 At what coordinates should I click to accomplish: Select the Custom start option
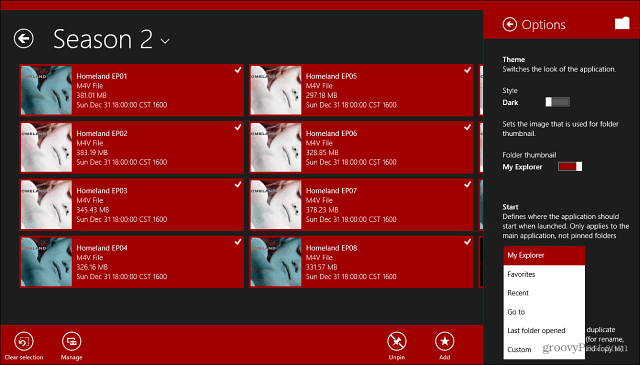[544, 349]
